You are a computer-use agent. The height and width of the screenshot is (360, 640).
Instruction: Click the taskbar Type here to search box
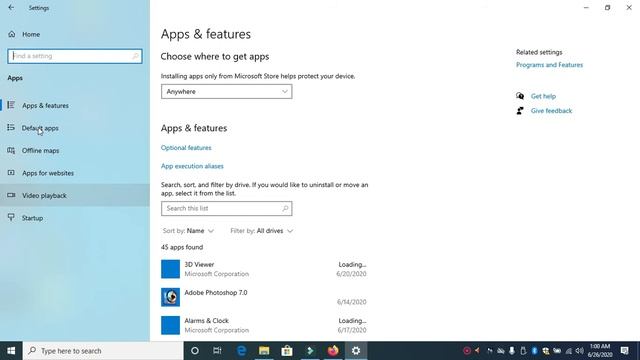[x=103, y=351]
